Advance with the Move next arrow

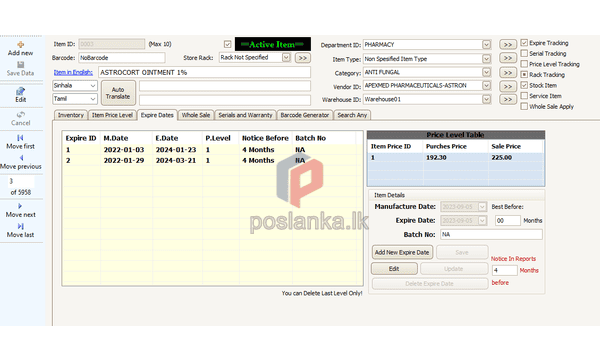[20, 206]
